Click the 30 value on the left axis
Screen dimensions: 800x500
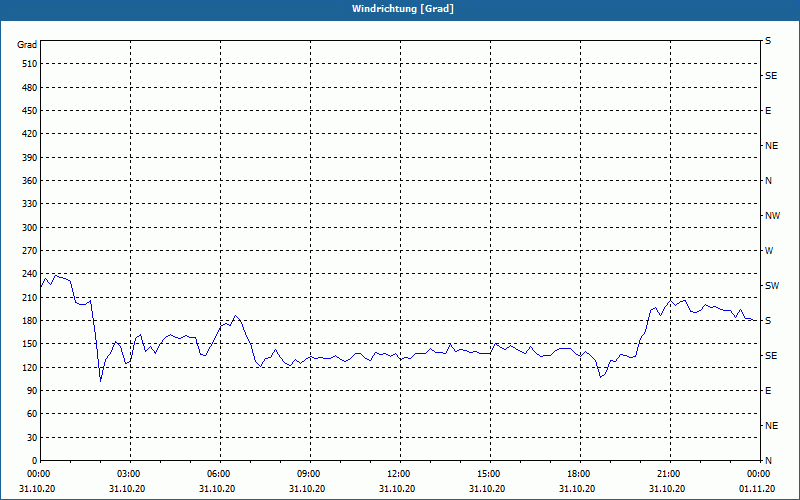pos(32,437)
